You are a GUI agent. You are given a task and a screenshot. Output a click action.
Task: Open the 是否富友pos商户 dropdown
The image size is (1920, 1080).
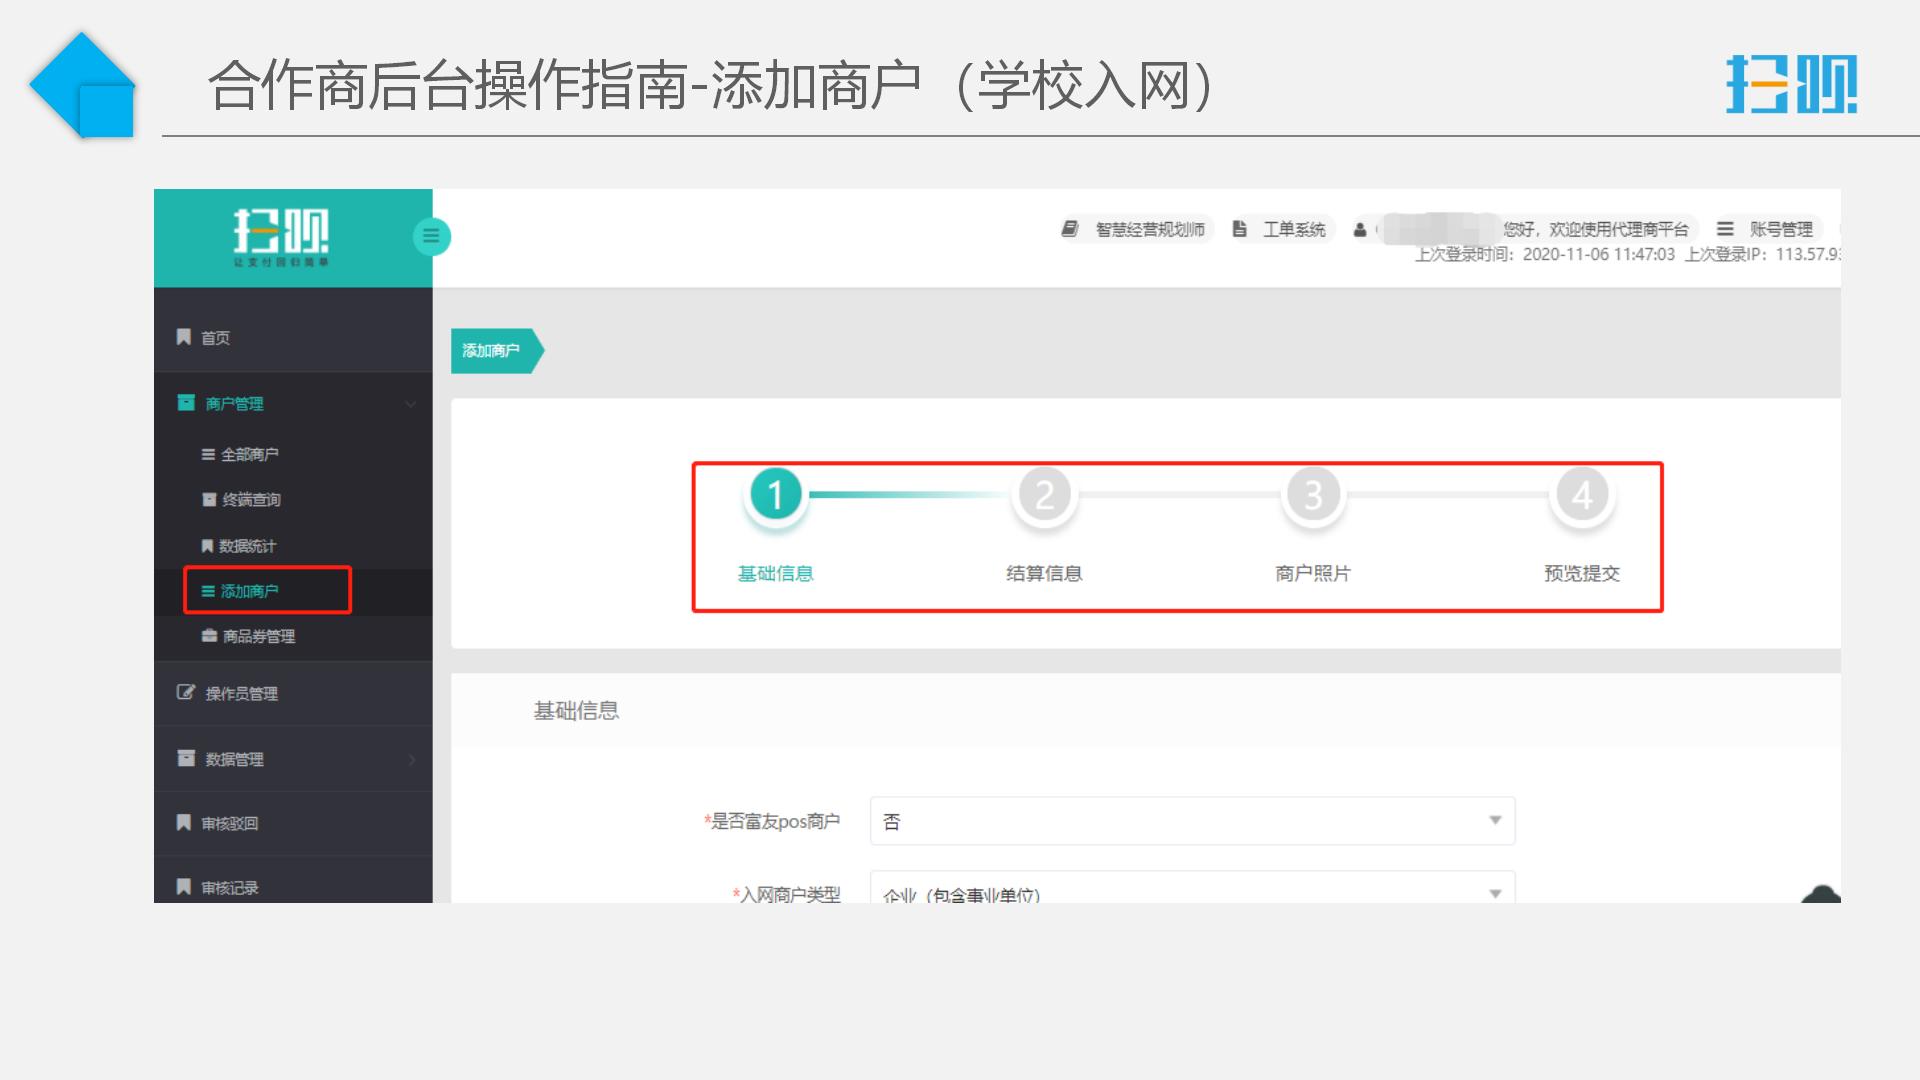[1192, 821]
